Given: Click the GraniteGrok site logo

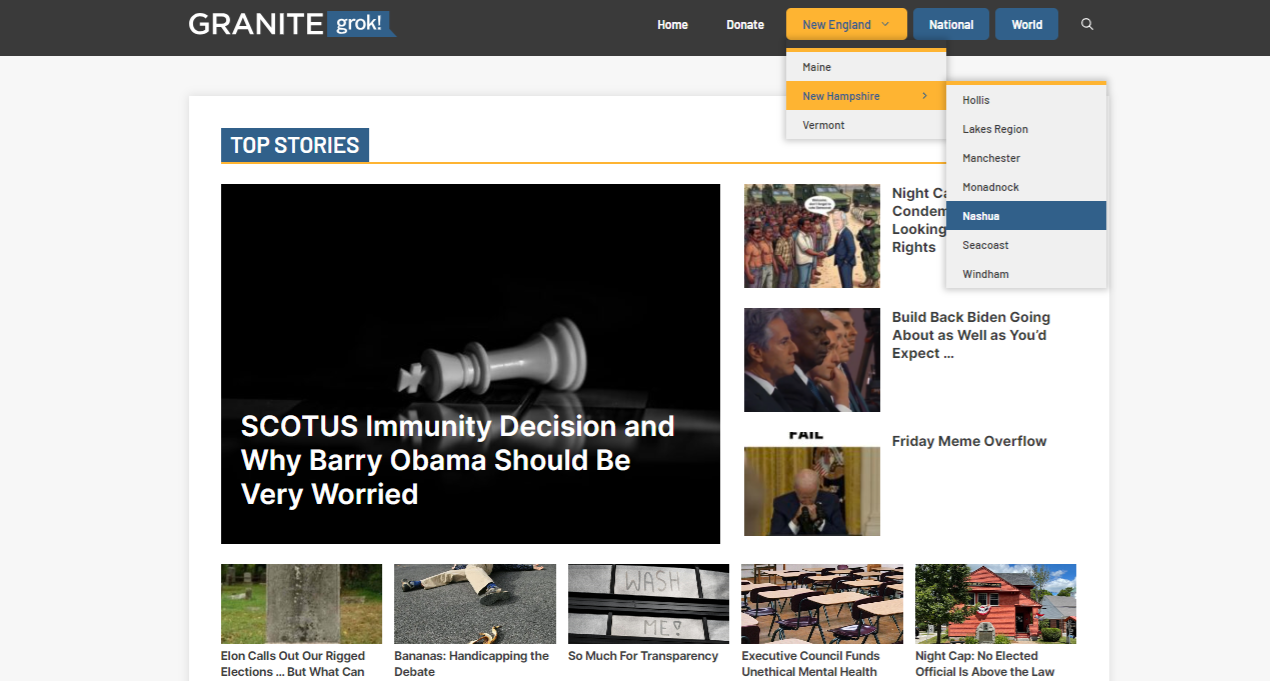Looking at the screenshot, I should click(292, 24).
